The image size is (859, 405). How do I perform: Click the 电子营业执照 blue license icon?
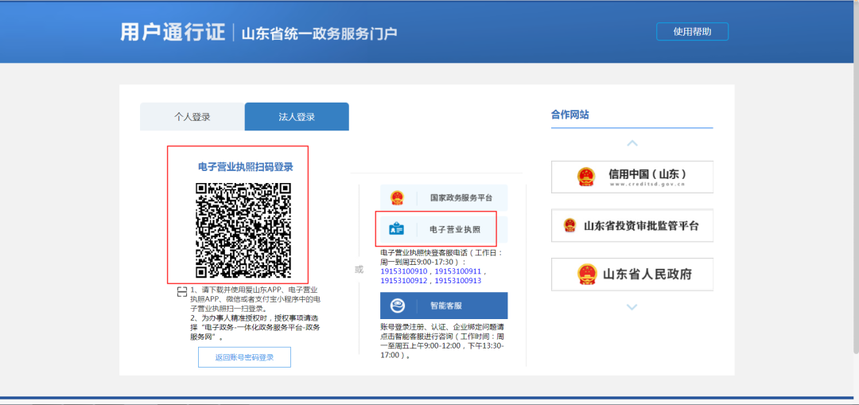(x=397, y=229)
